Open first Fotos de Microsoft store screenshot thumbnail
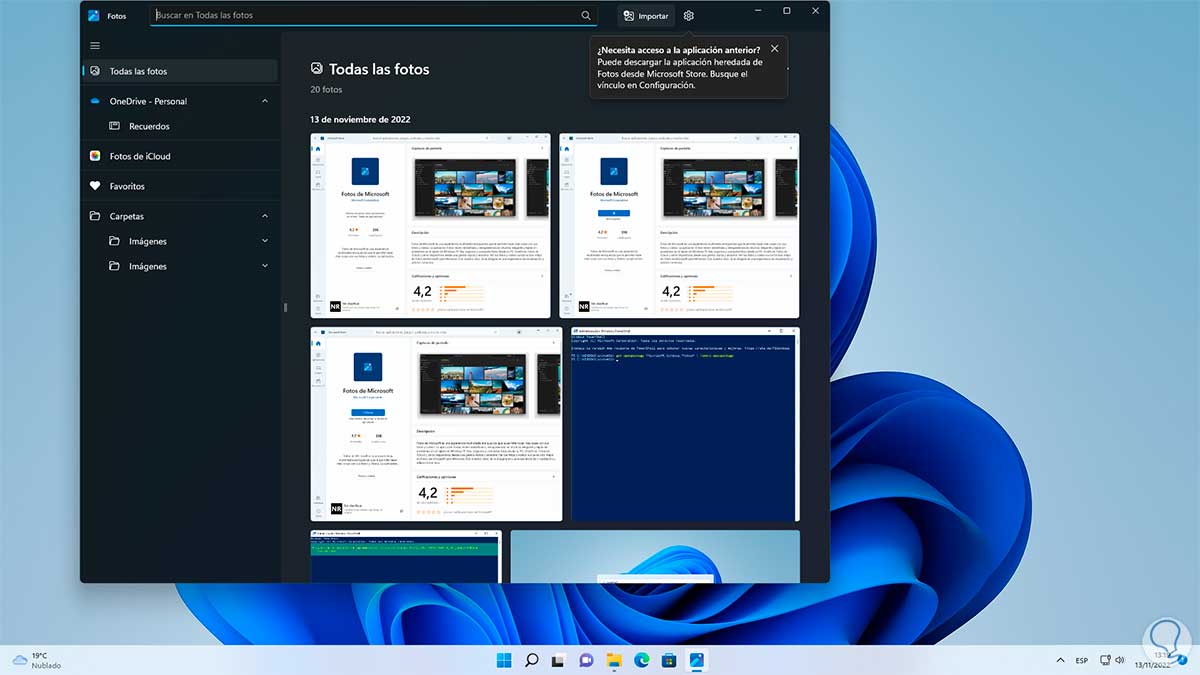Viewport: 1200px width, 675px height. [431, 226]
